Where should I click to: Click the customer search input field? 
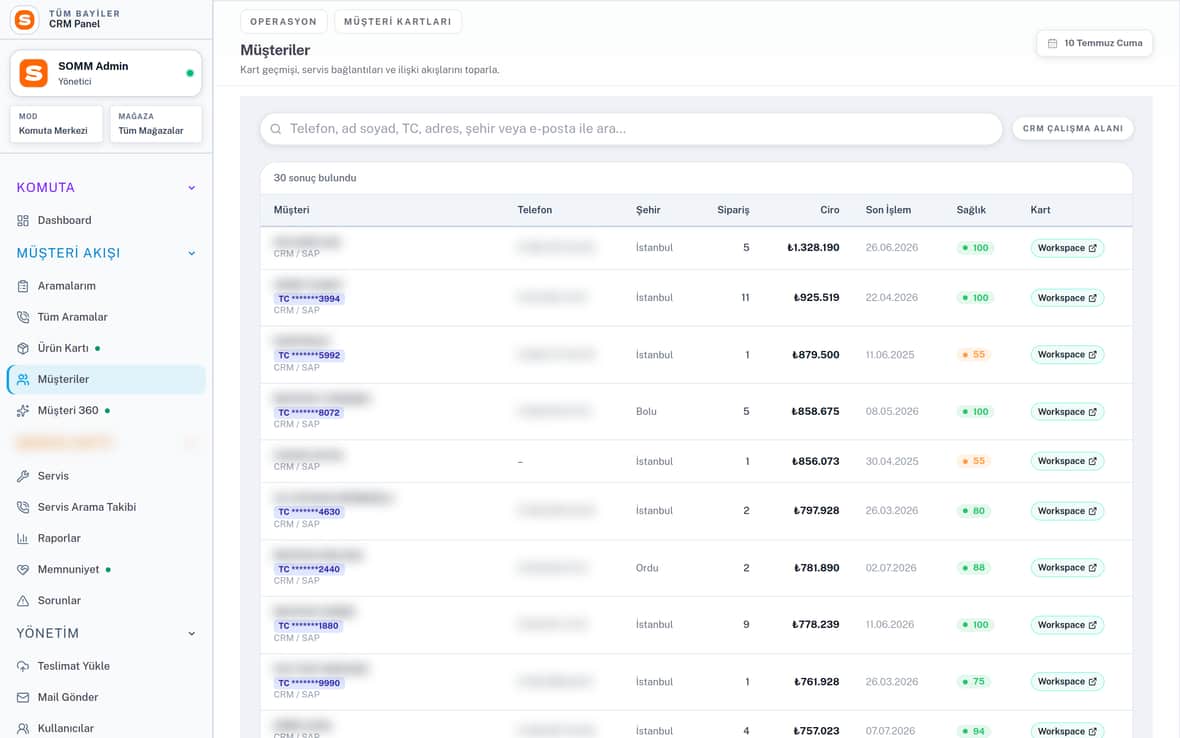point(631,129)
